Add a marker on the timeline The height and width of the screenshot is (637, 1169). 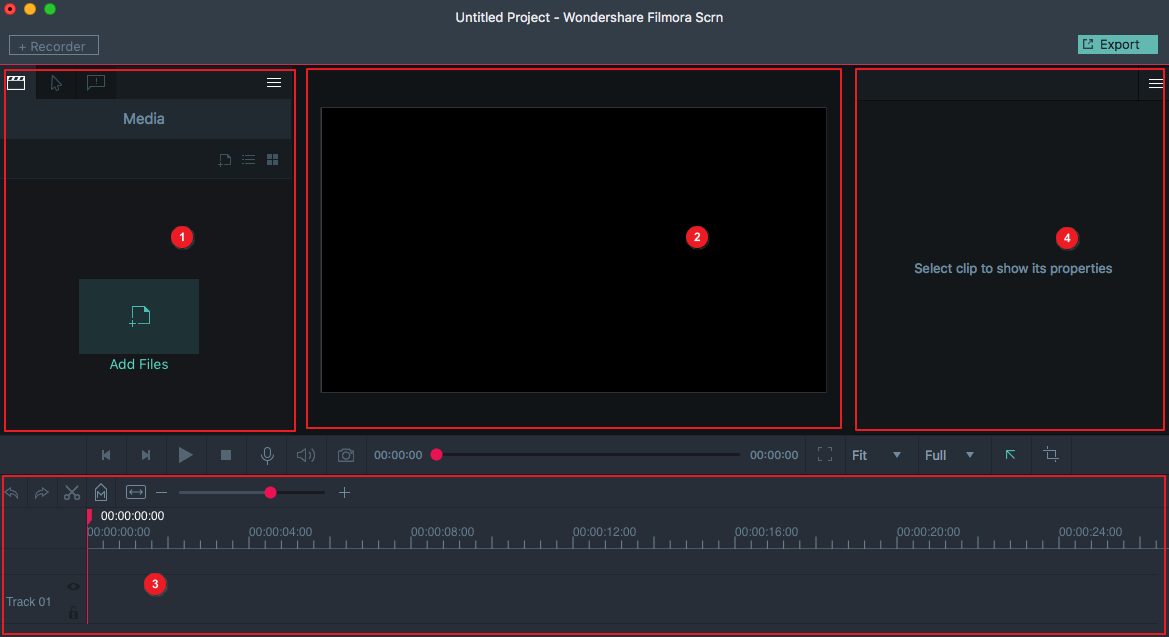coord(101,492)
